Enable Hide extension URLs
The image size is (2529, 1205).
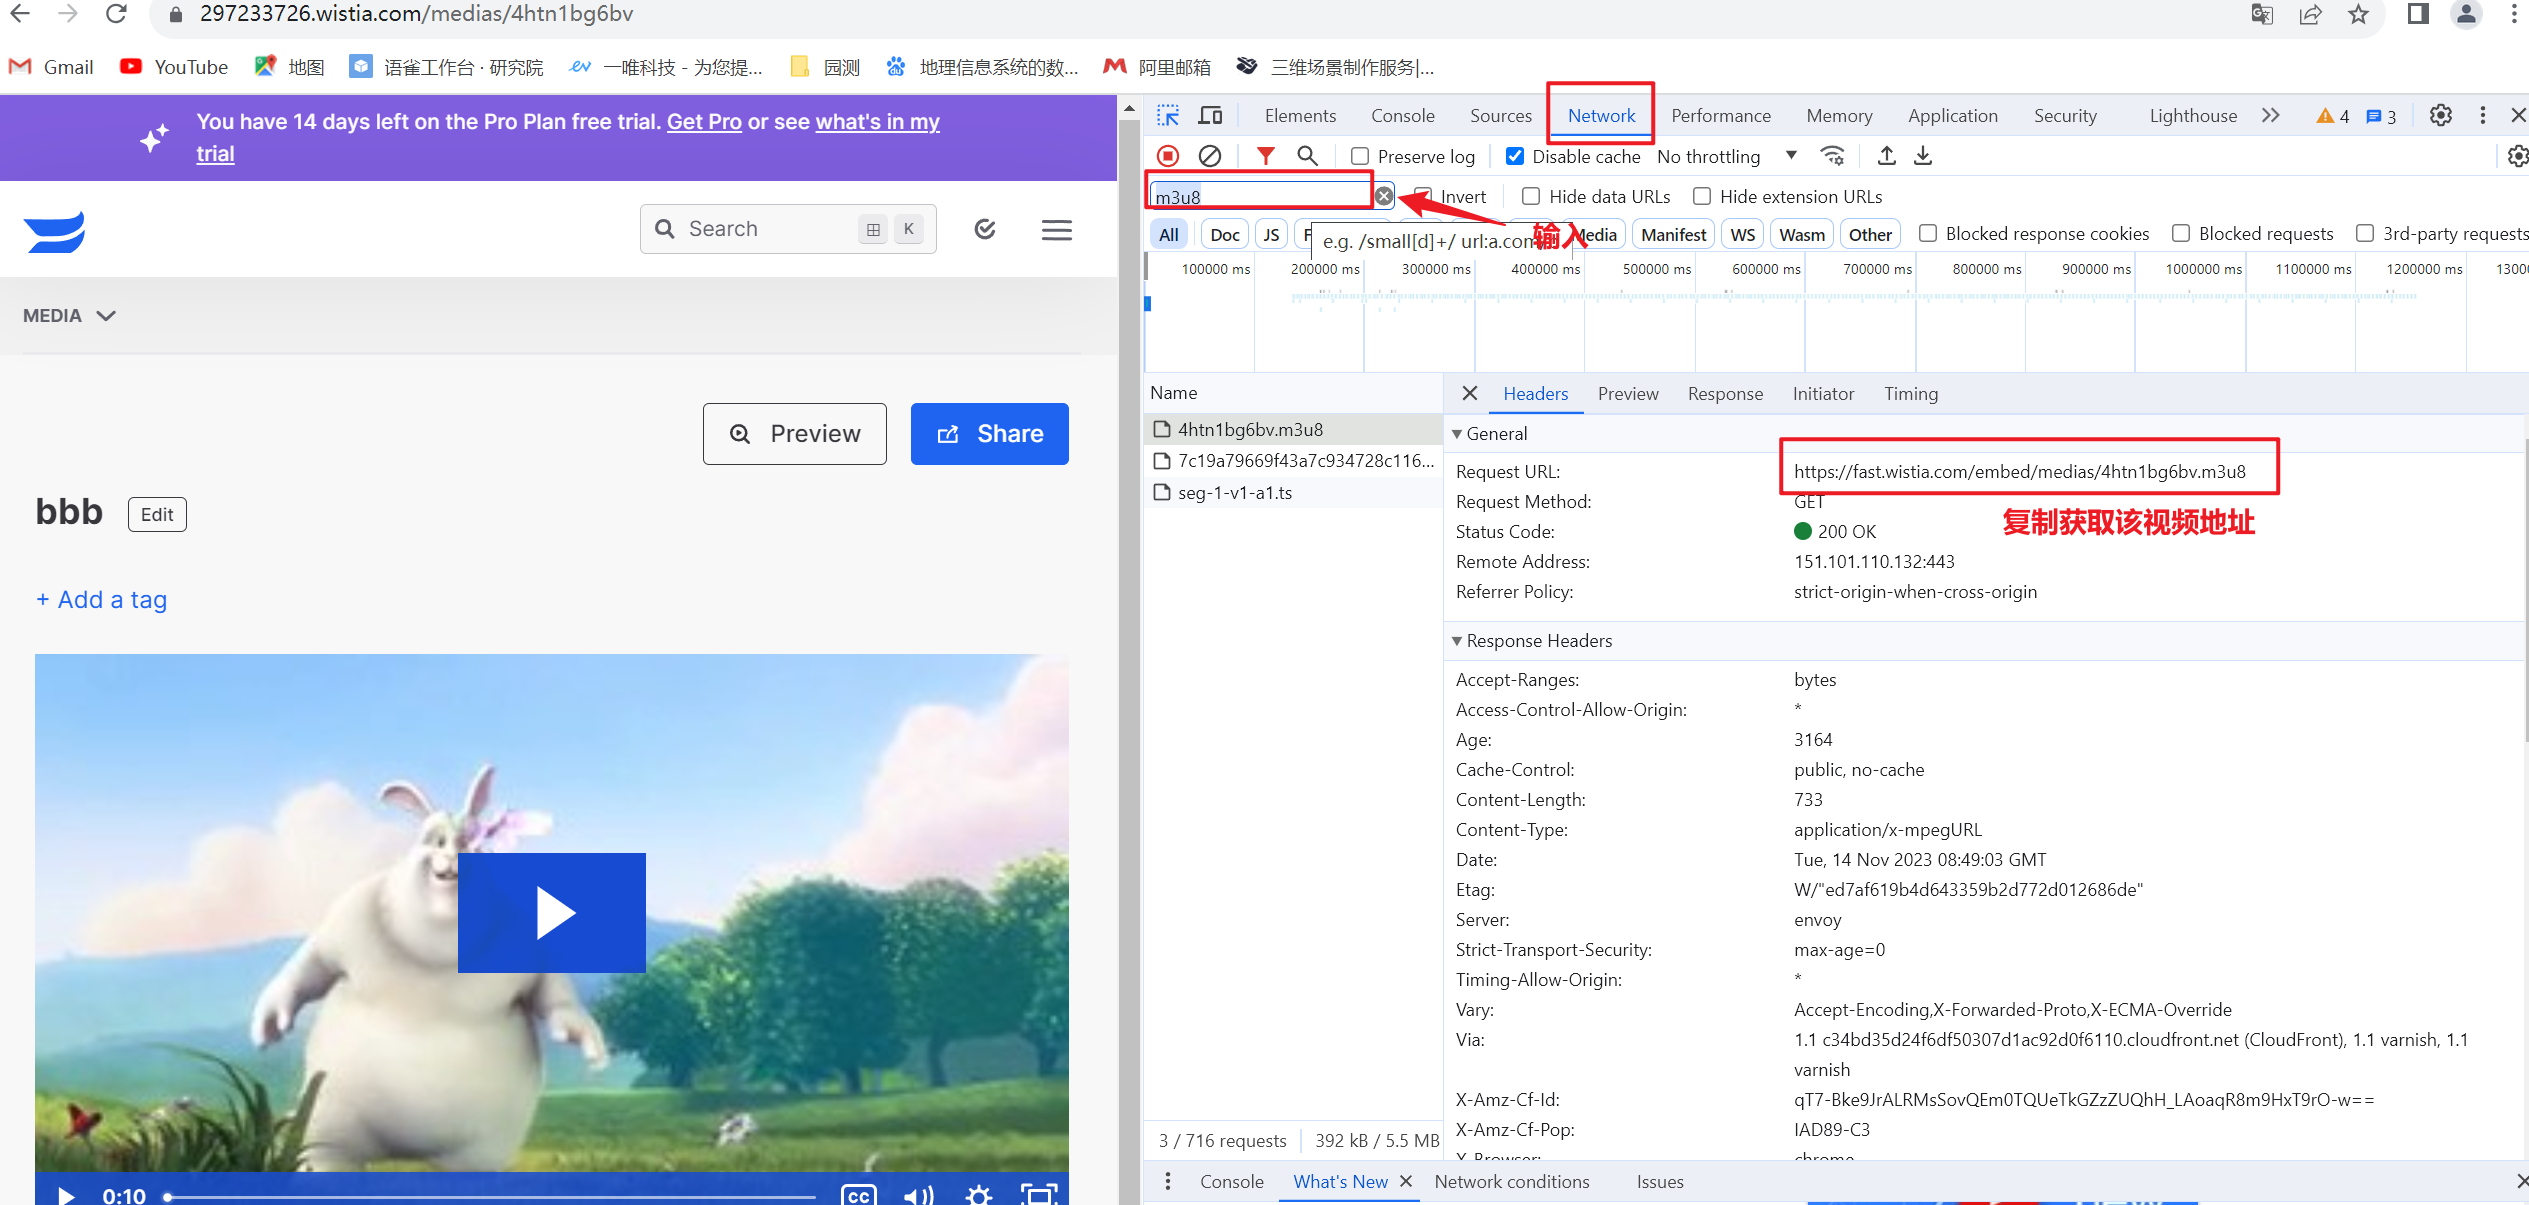coord(1702,196)
